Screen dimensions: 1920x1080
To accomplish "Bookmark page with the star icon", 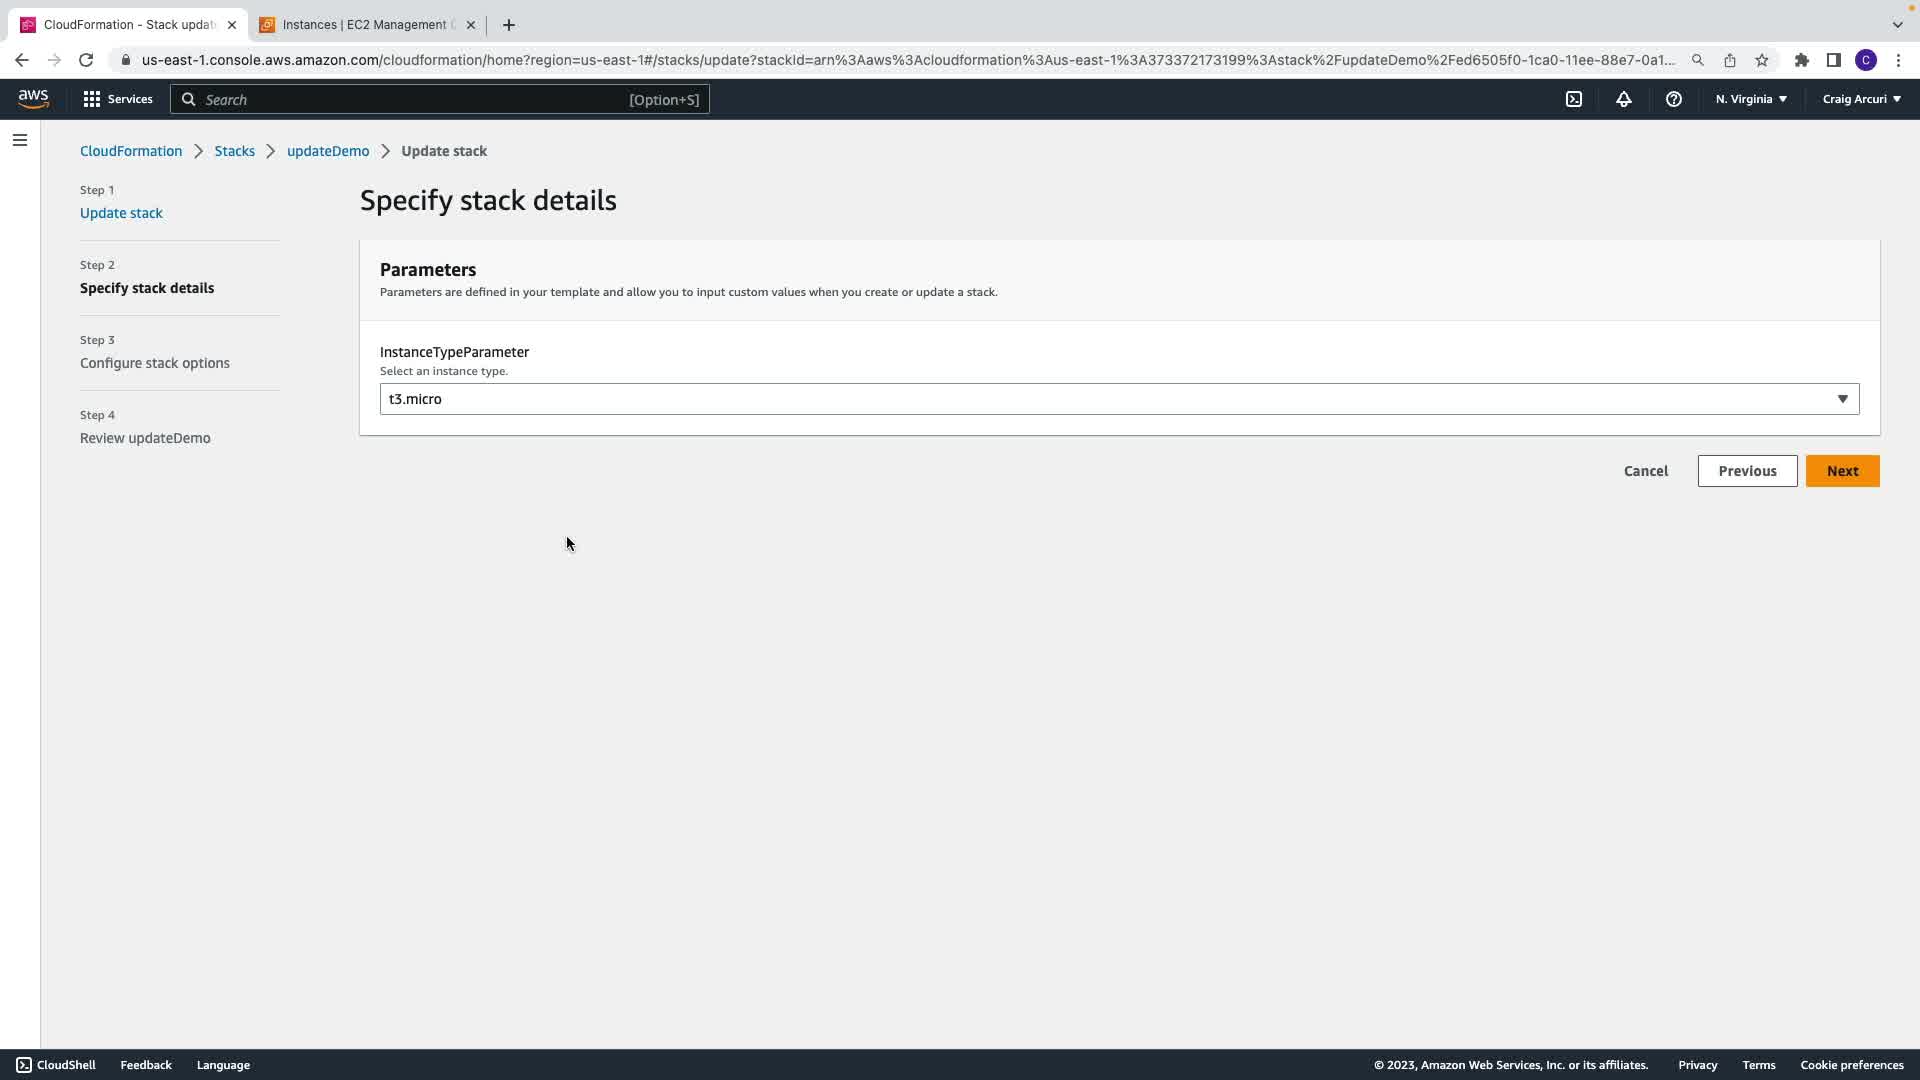I will click(1762, 60).
